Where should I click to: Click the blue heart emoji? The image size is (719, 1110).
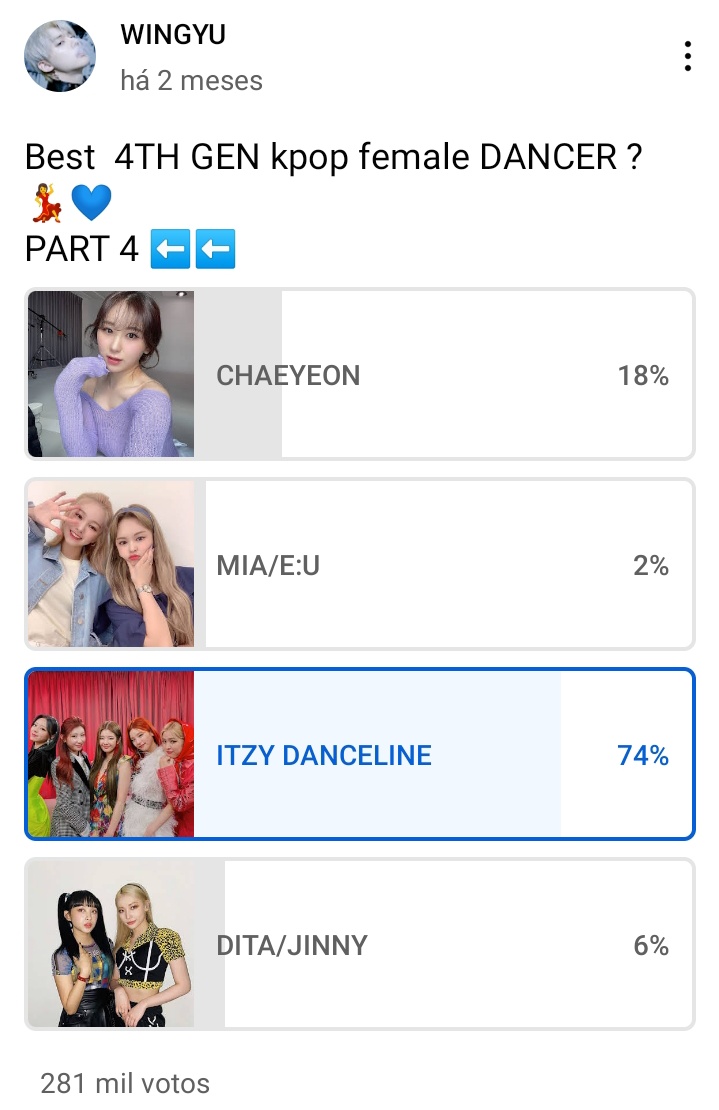(91, 202)
